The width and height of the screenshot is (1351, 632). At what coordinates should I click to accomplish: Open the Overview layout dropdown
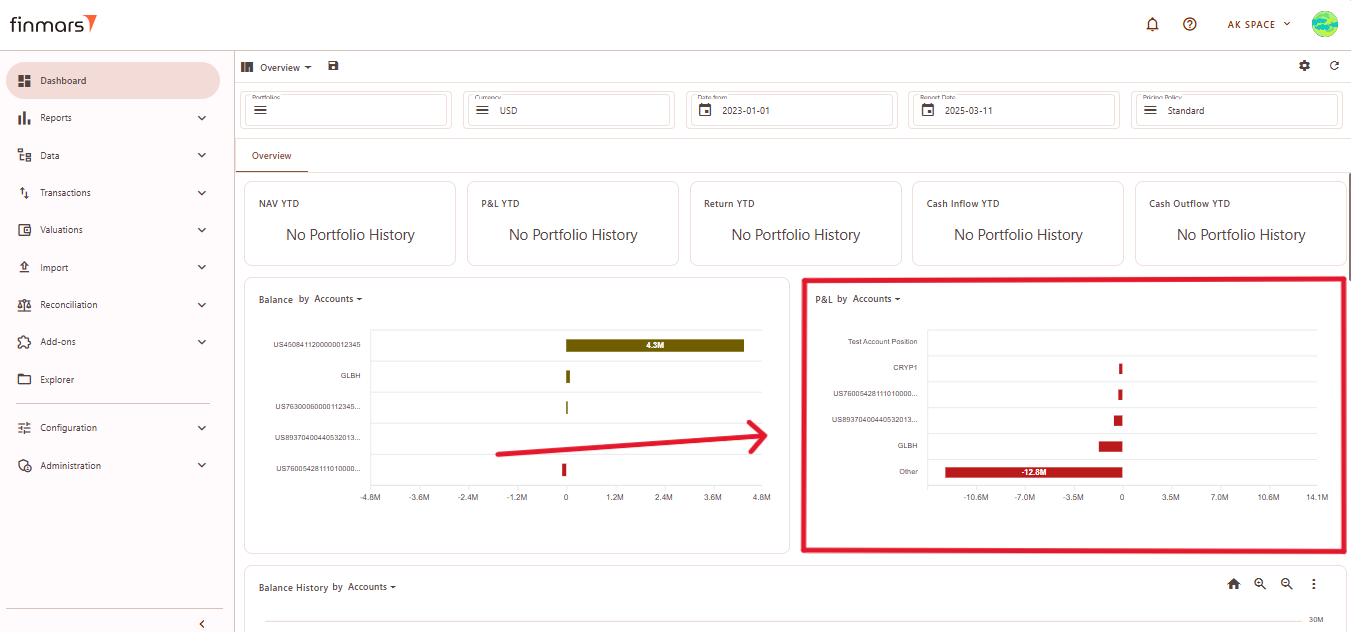point(285,68)
